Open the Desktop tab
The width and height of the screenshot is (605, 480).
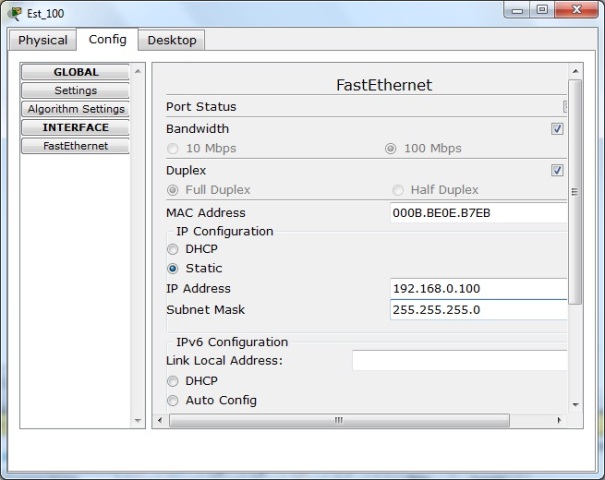coord(172,40)
